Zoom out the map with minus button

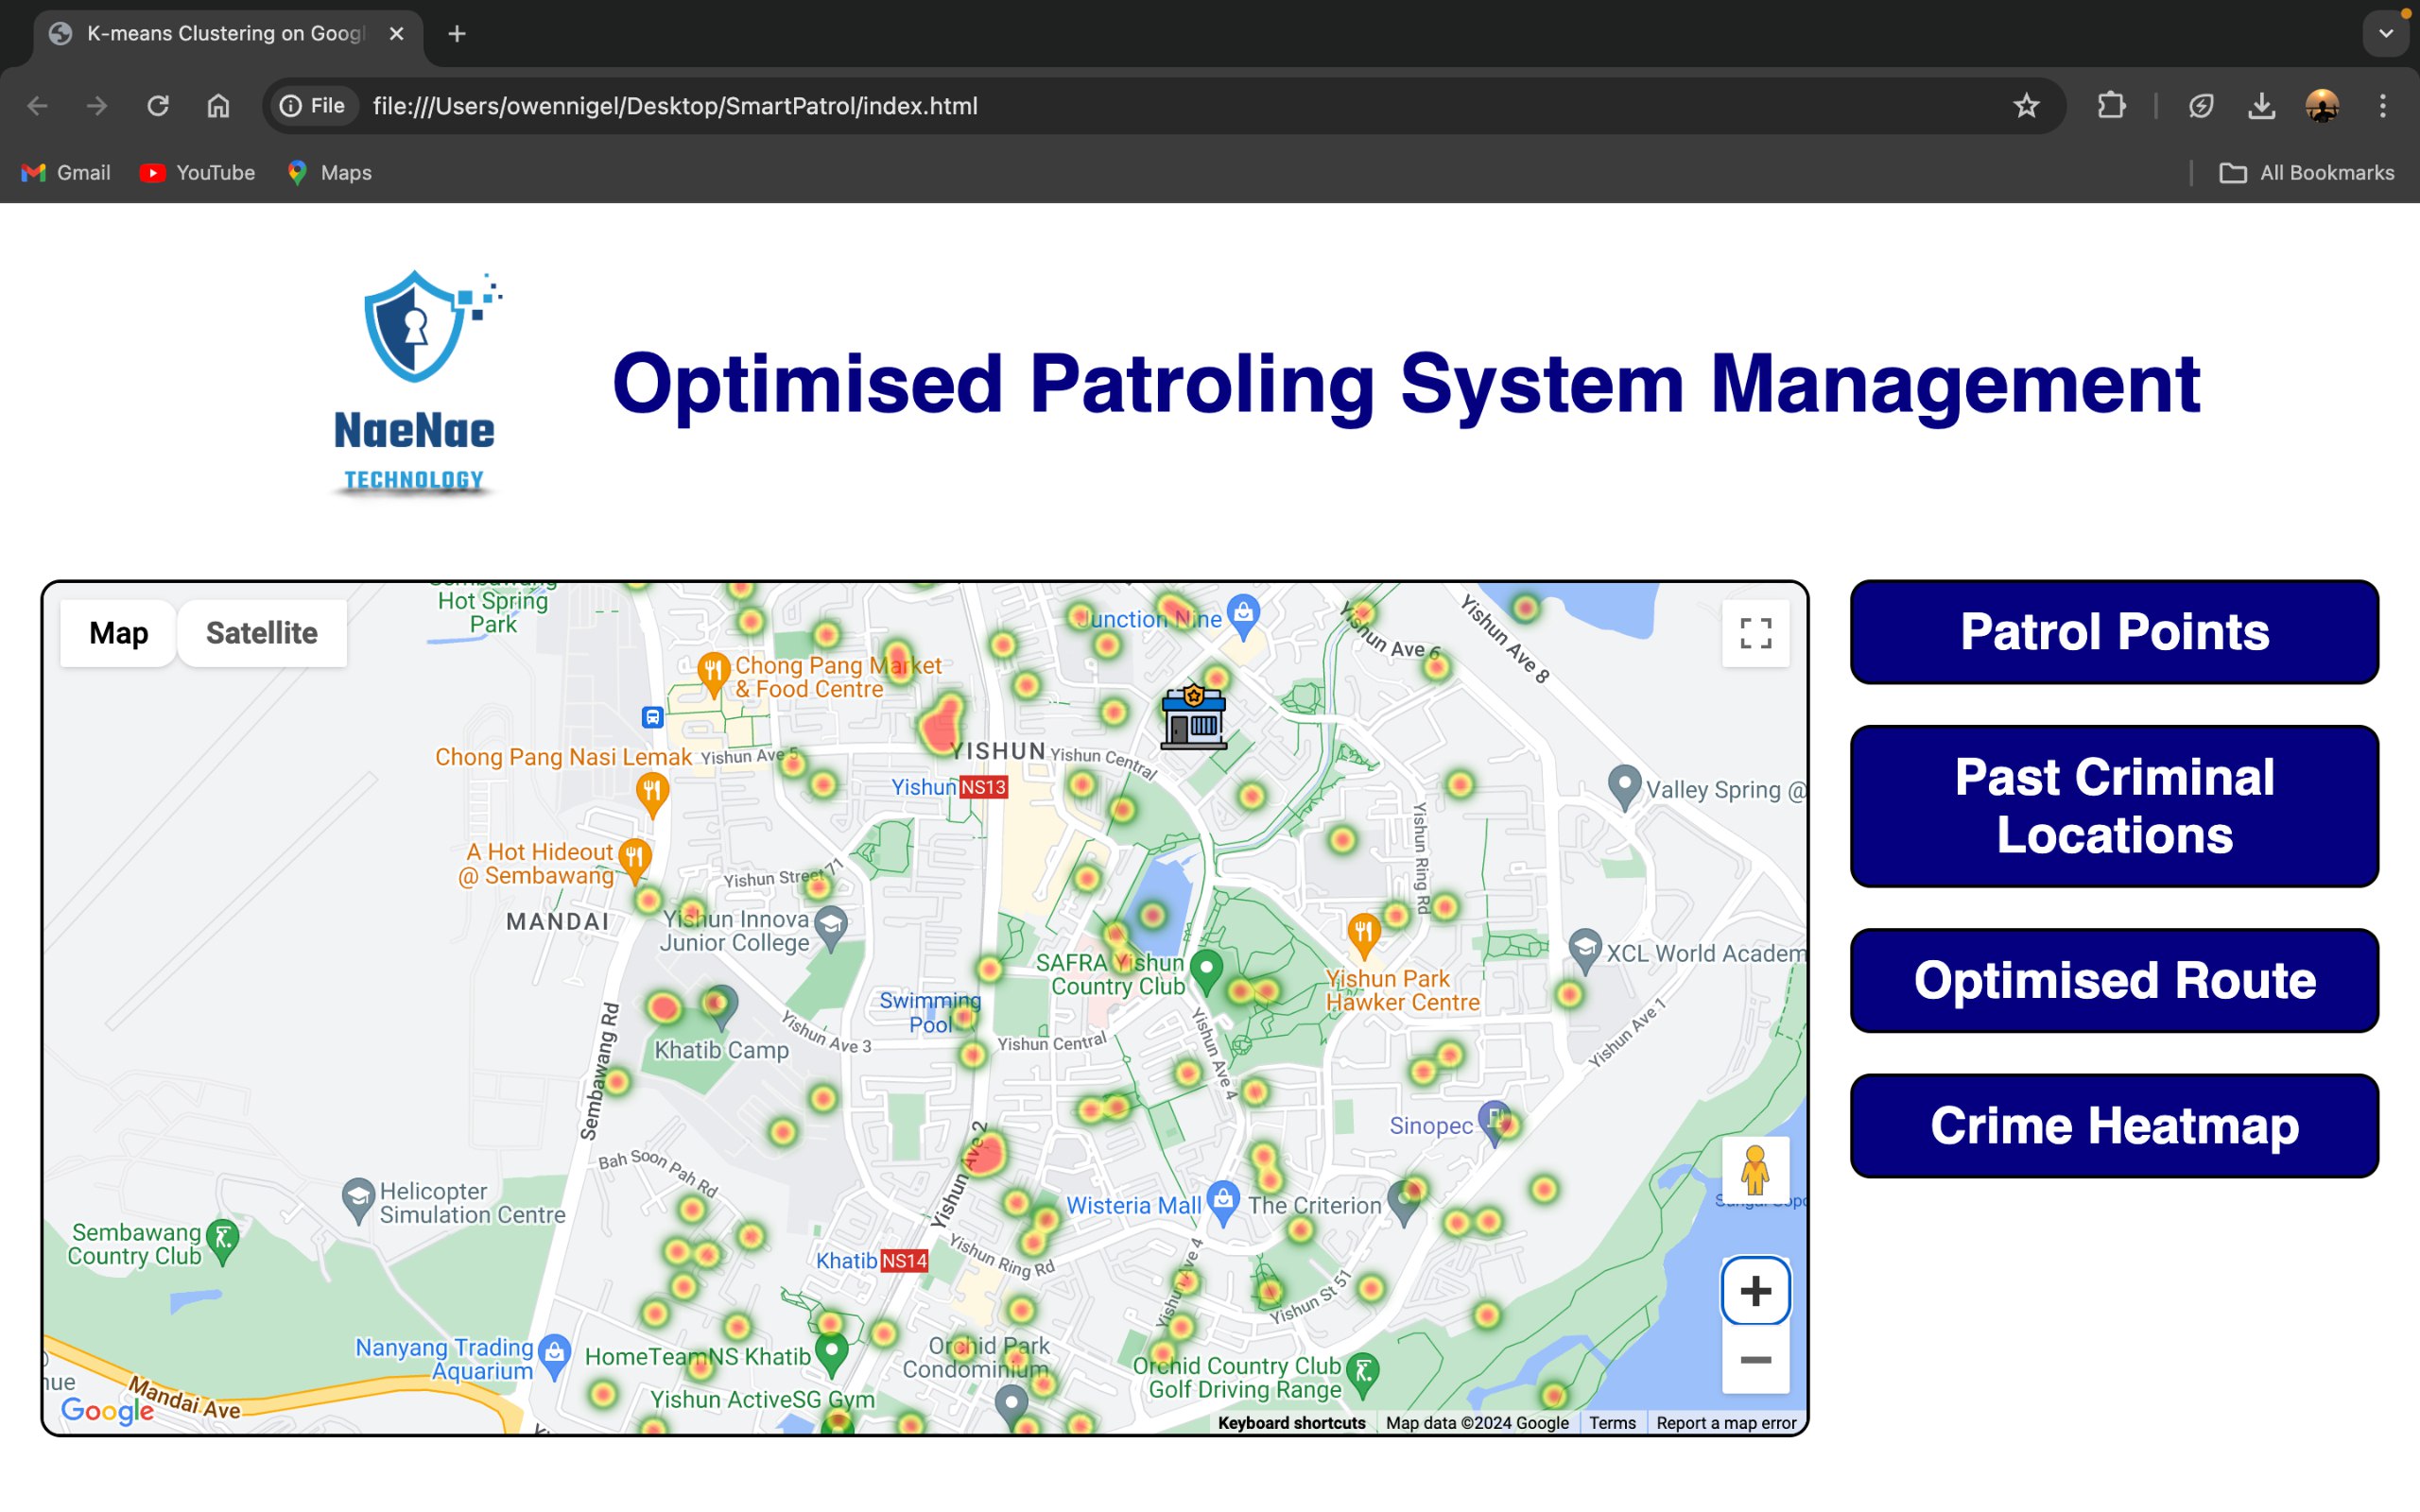[1755, 1360]
